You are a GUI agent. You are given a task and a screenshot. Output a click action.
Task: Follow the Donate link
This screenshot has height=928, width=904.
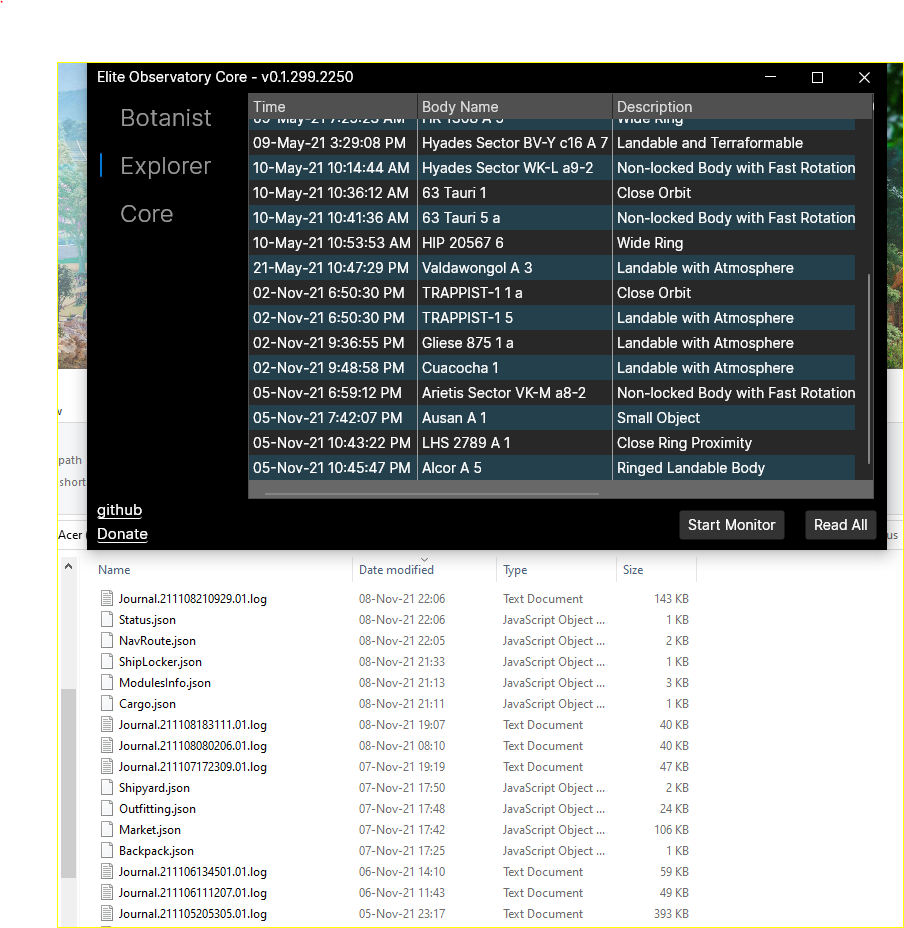(x=122, y=534)
